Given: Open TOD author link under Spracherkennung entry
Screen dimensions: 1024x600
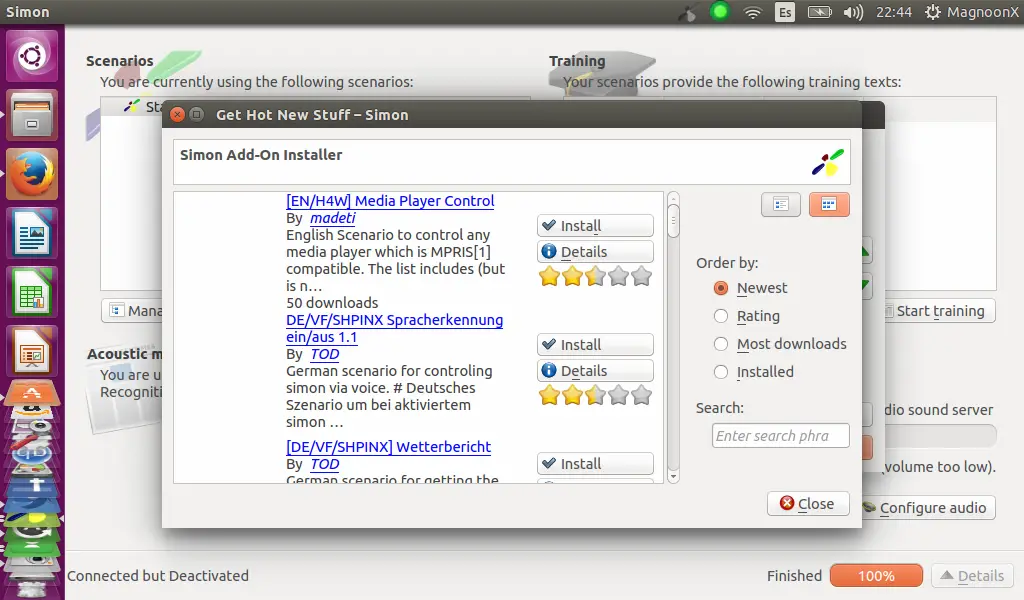Looking at the screenshot, I should pos(325,354).
